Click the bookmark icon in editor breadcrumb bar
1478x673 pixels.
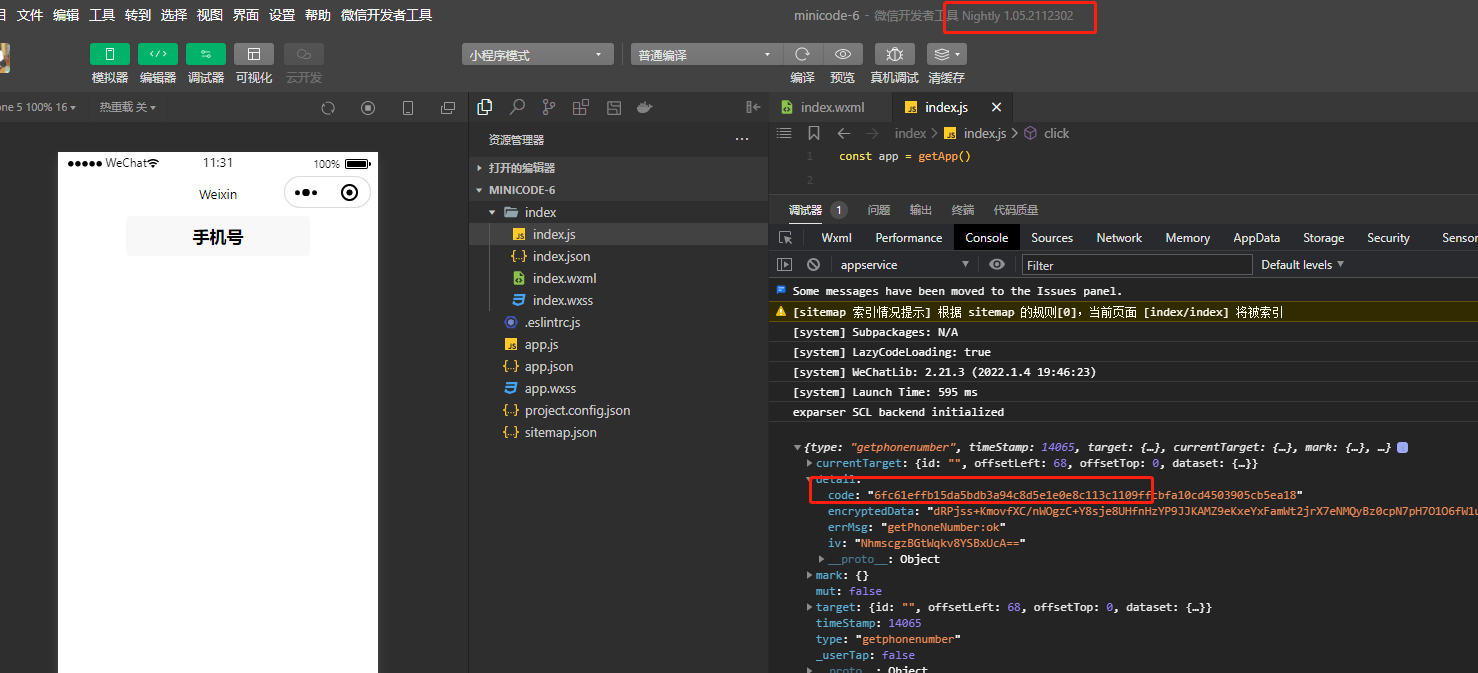[x=814, y=133]
